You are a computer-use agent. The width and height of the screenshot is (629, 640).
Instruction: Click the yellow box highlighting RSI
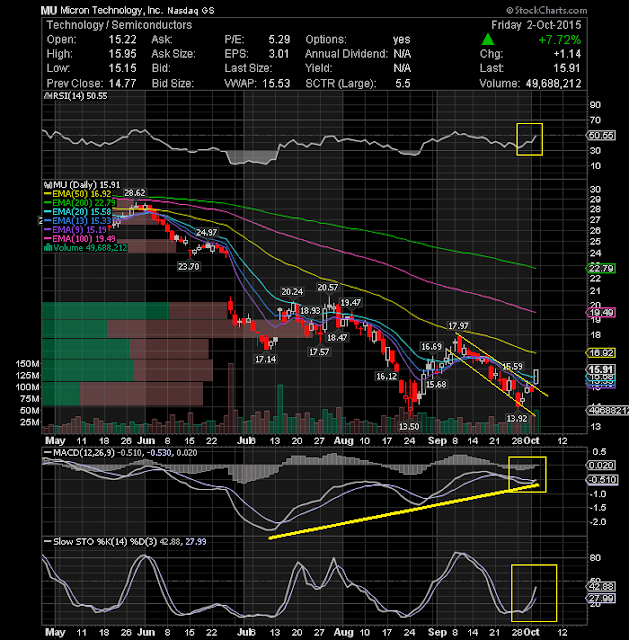pyautogui.click(x=529, y=139)
